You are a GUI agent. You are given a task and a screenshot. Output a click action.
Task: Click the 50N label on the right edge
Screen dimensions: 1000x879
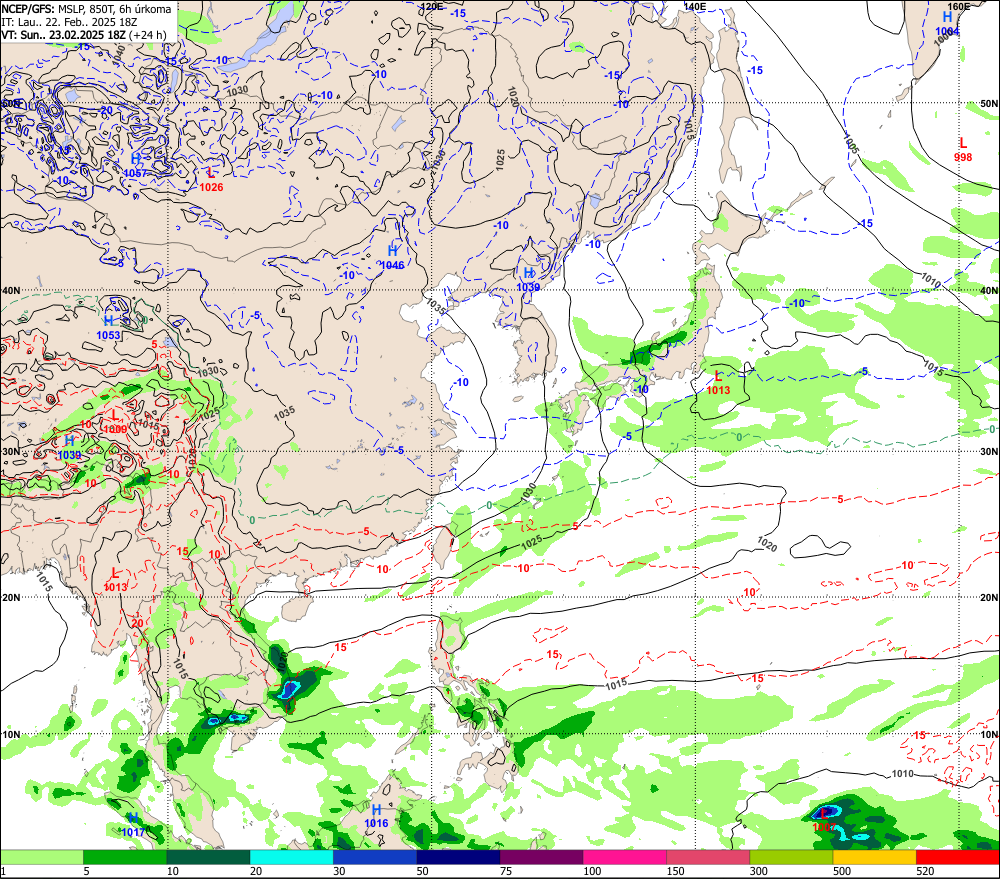[989, 103]
